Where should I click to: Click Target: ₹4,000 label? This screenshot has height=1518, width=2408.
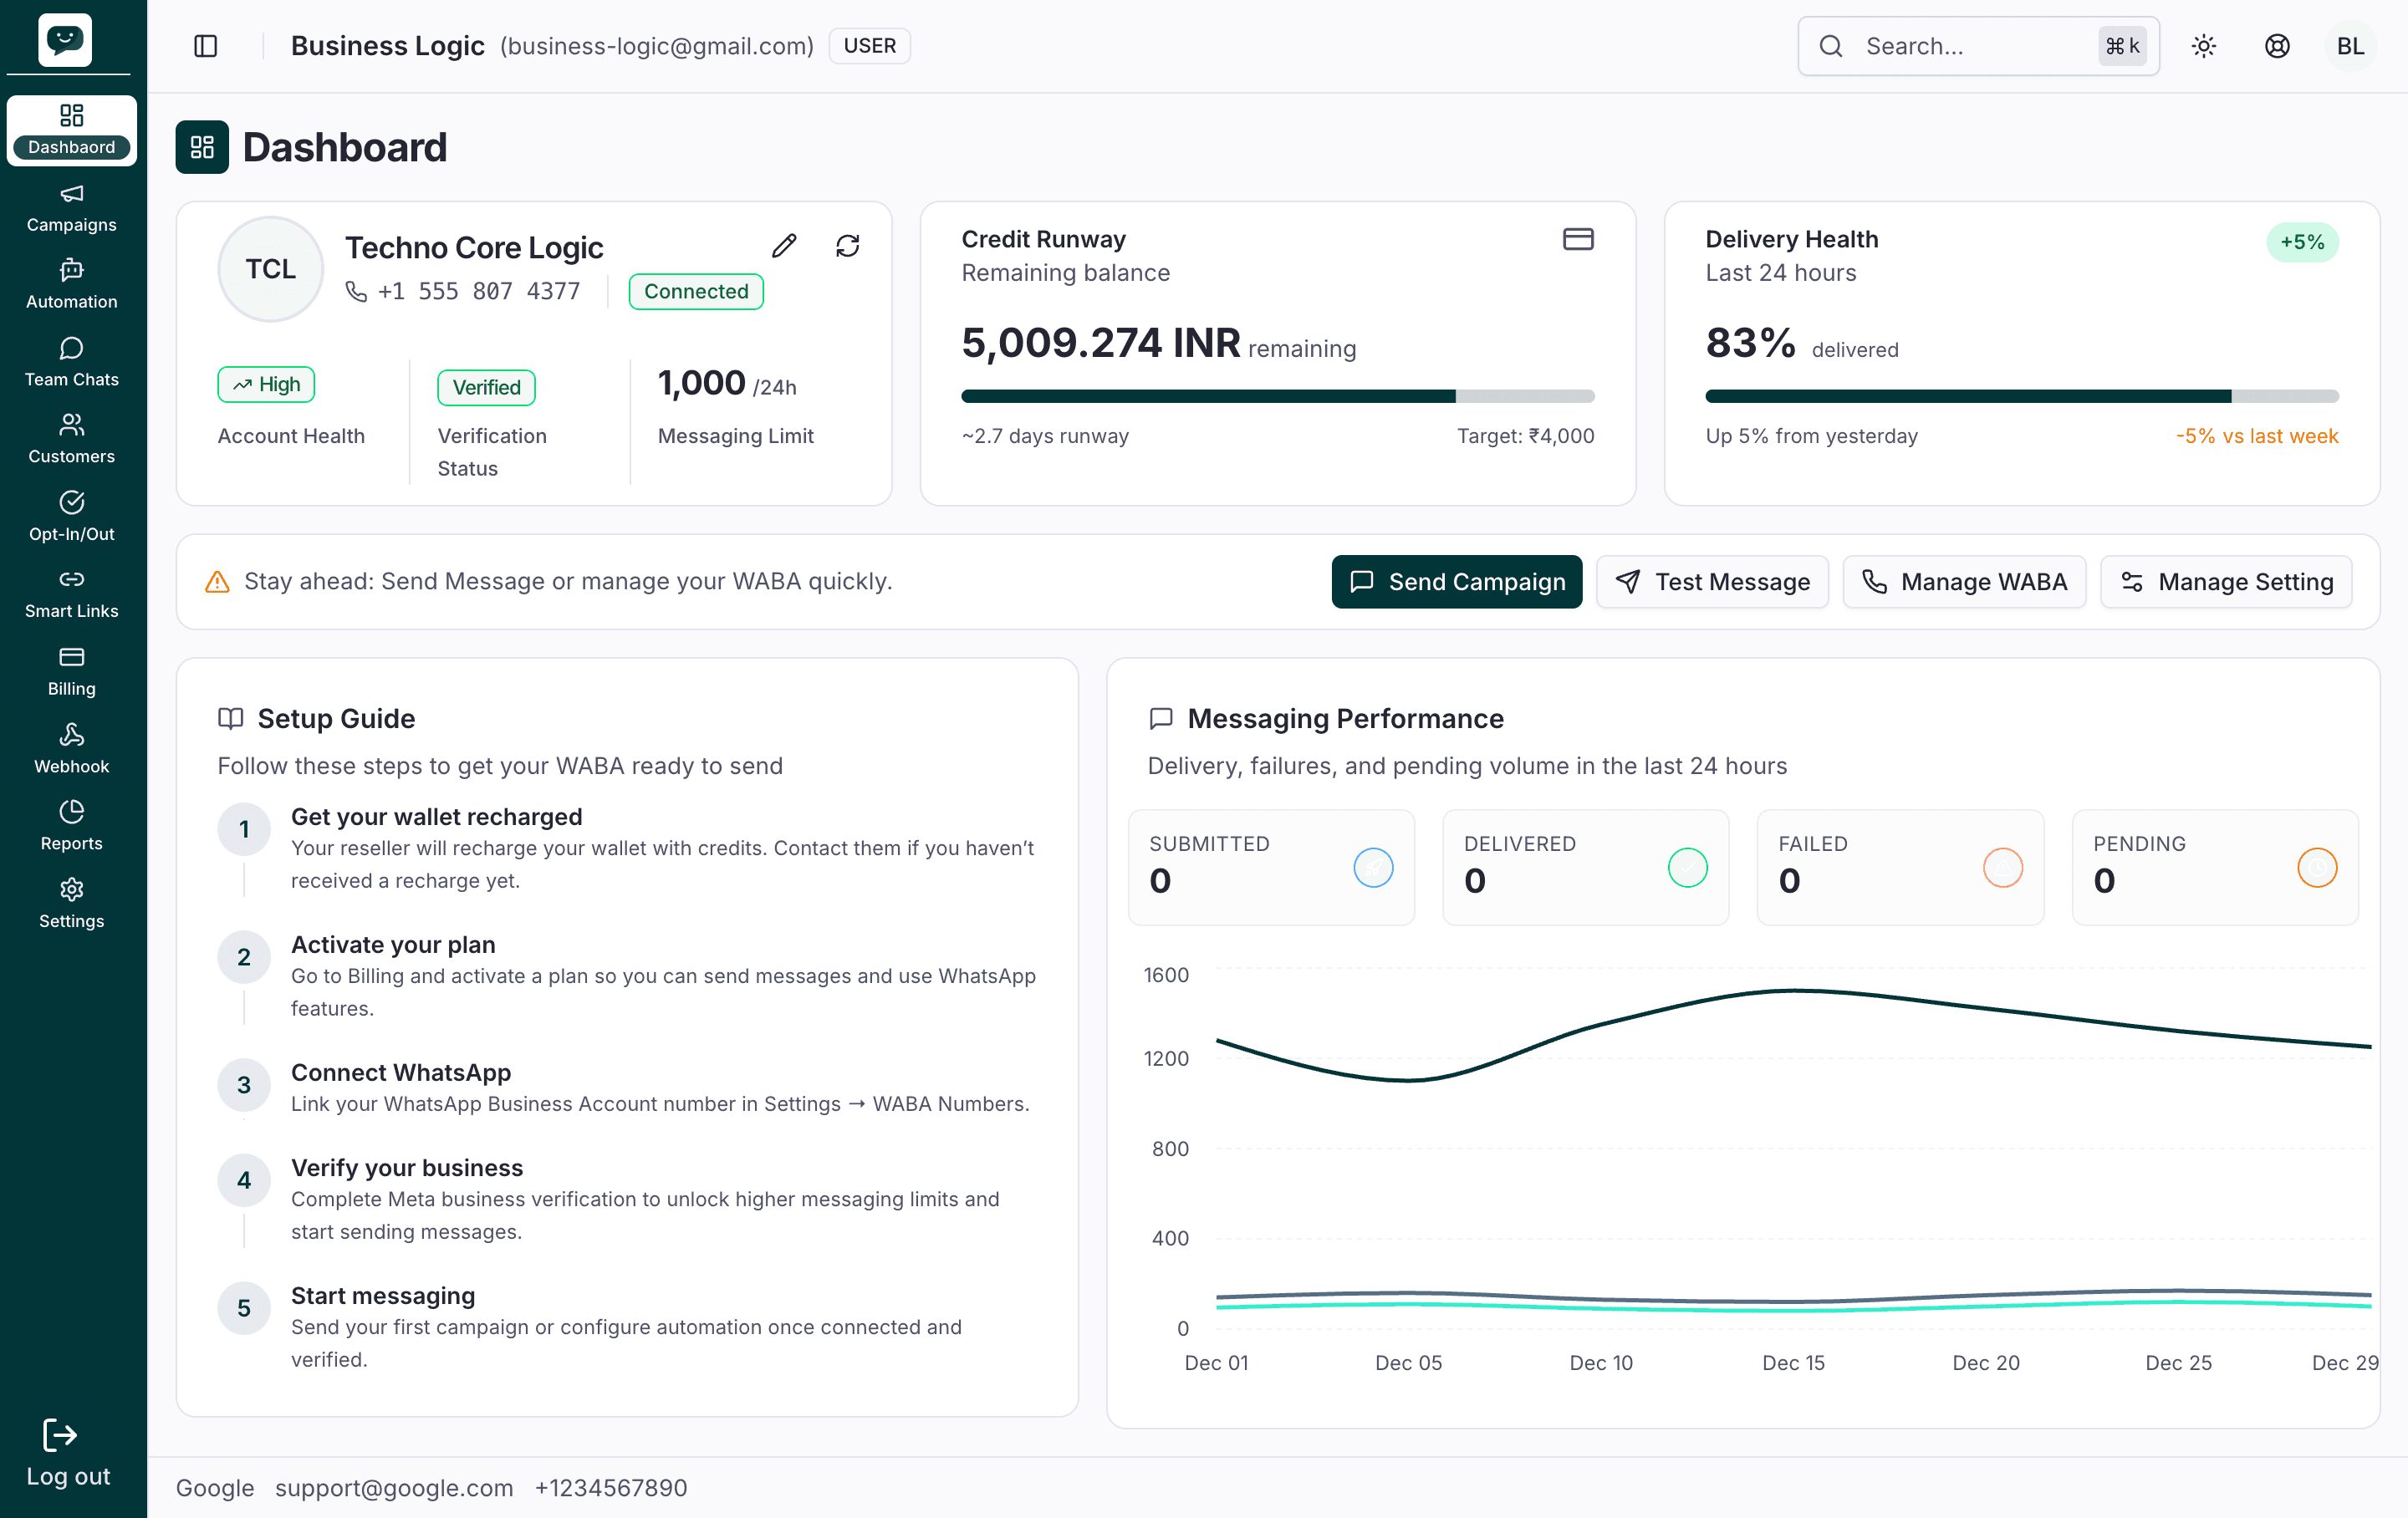(1525, 436)
